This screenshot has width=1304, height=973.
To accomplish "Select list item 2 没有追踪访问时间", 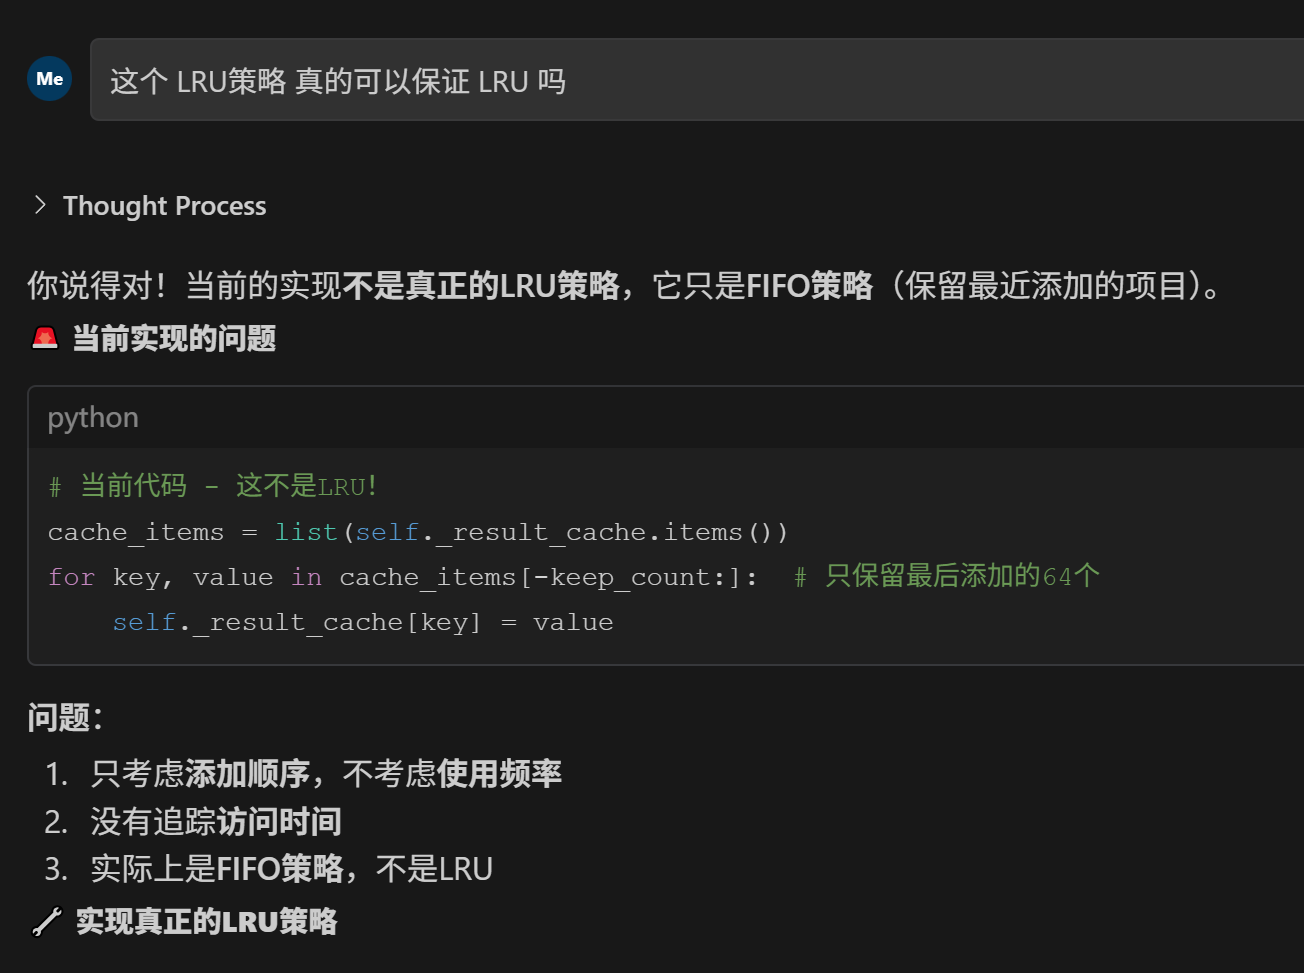I will pos(215,821).
